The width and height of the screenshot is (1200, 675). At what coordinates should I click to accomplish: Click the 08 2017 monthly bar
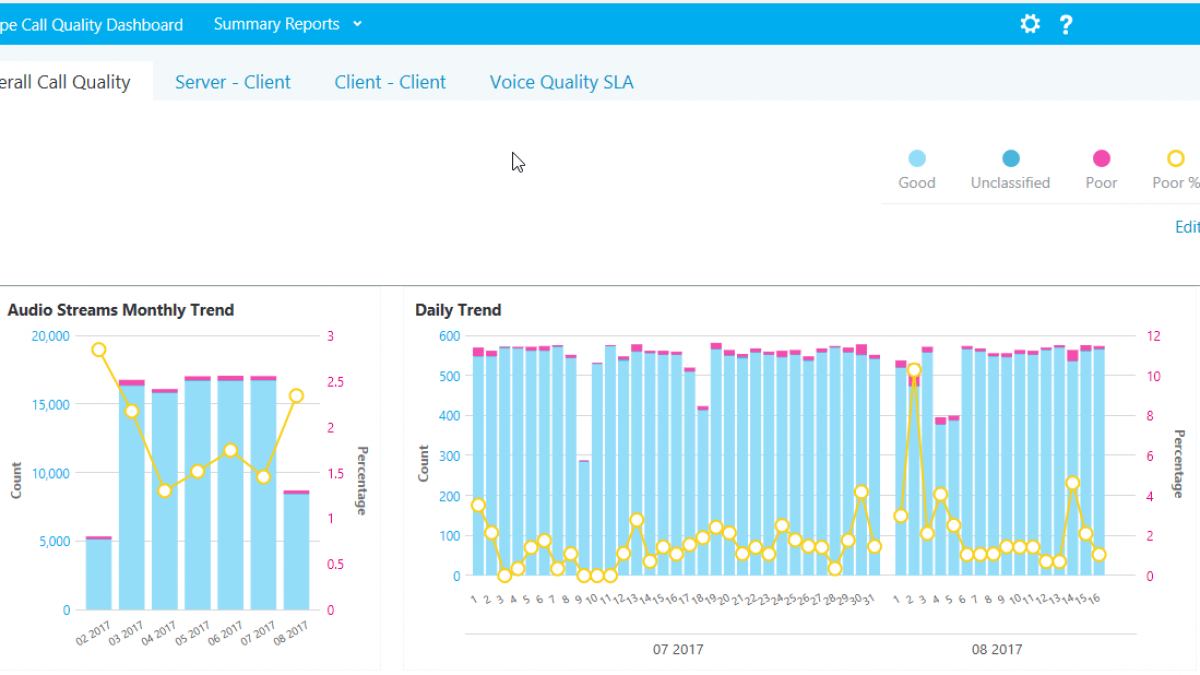tap(297, 551)
